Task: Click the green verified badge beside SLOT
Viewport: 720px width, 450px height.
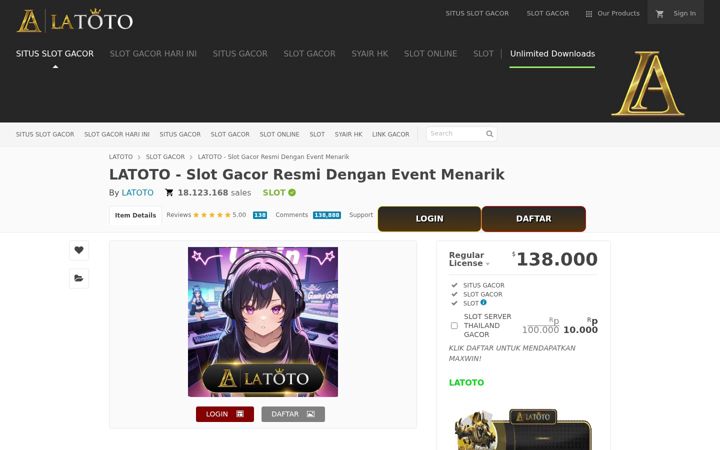Action: click(292, 193)
